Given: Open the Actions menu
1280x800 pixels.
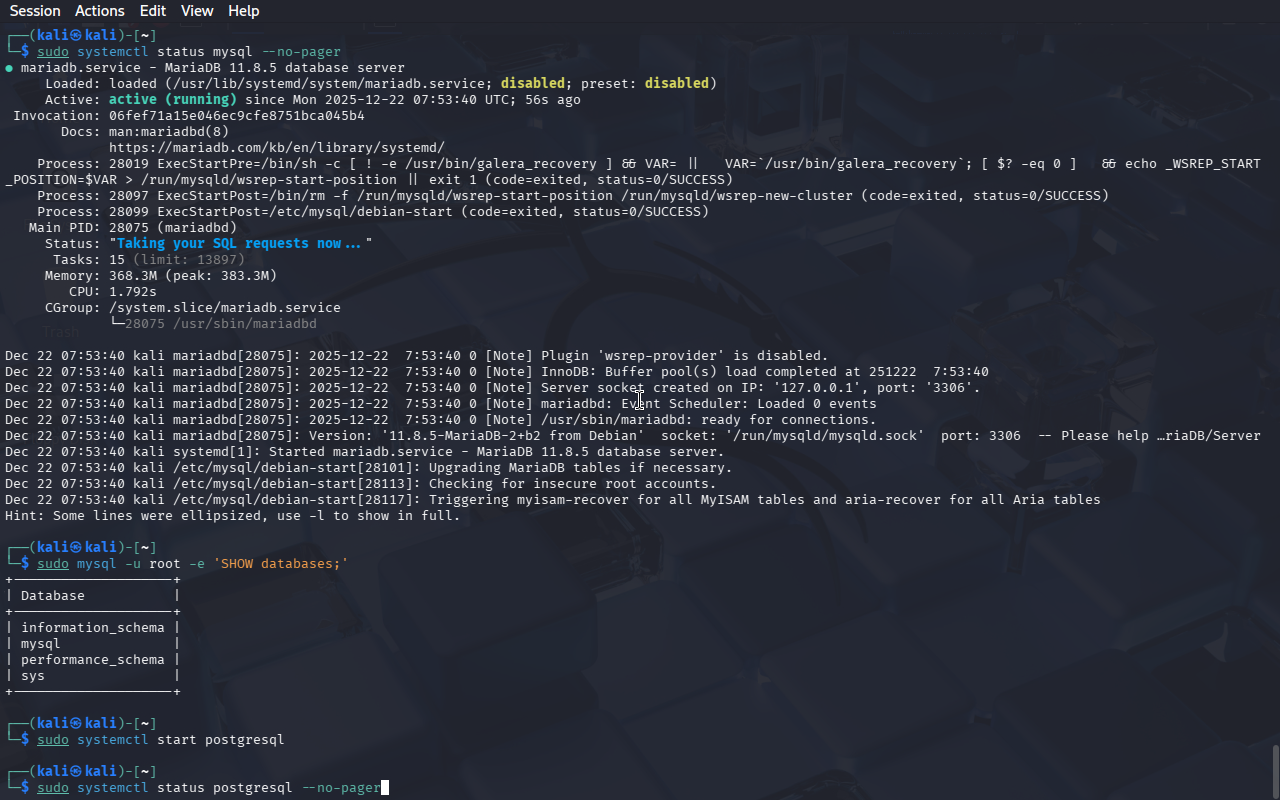Looking at the screenshot, I should point(100,11).
